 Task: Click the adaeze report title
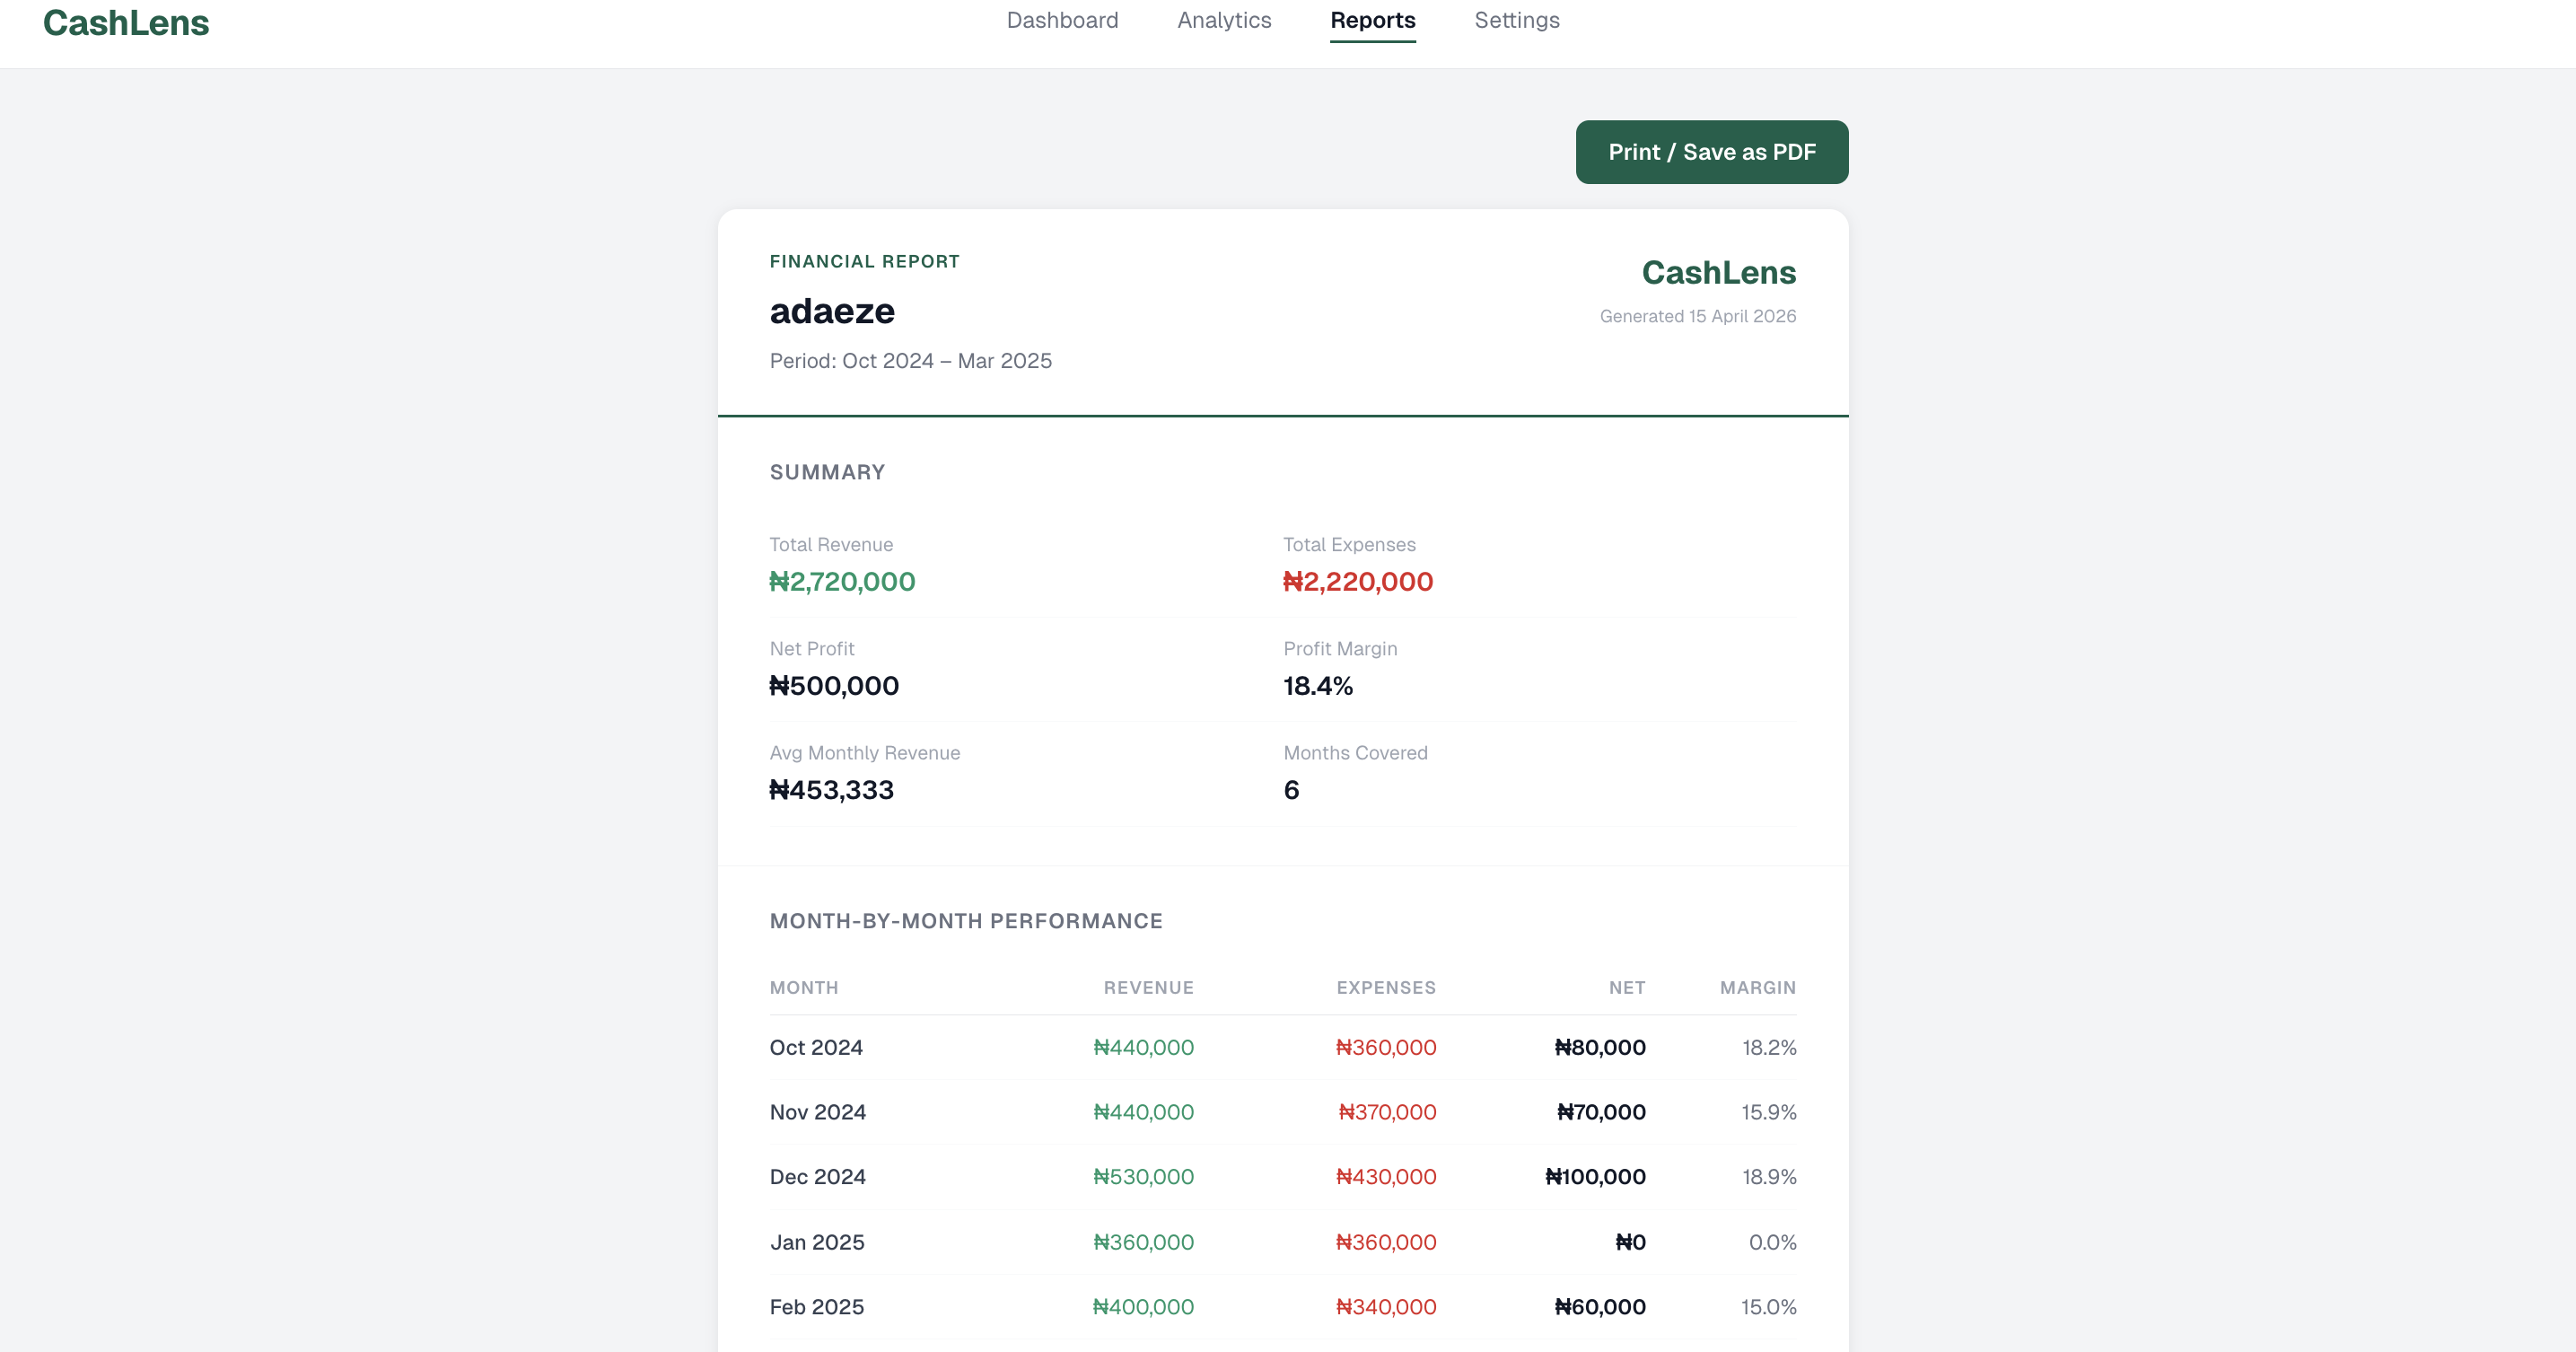coord(832,311)
